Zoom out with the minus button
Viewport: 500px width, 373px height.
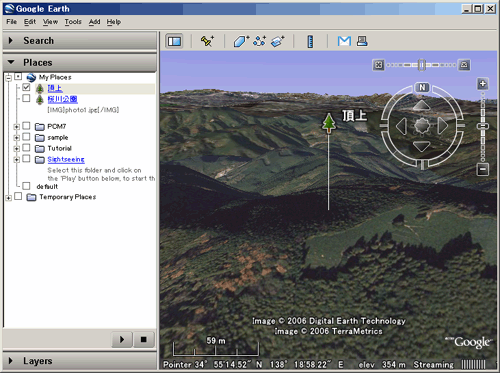[482, 169]
